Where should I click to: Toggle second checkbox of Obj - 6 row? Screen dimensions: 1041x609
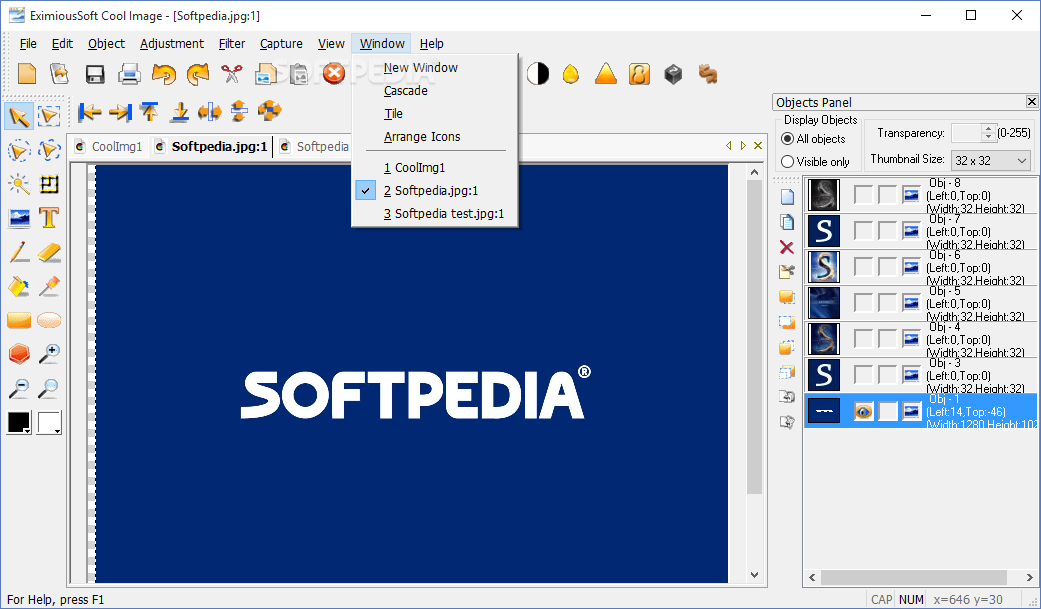pyautogui.click(x=888, y=266)
